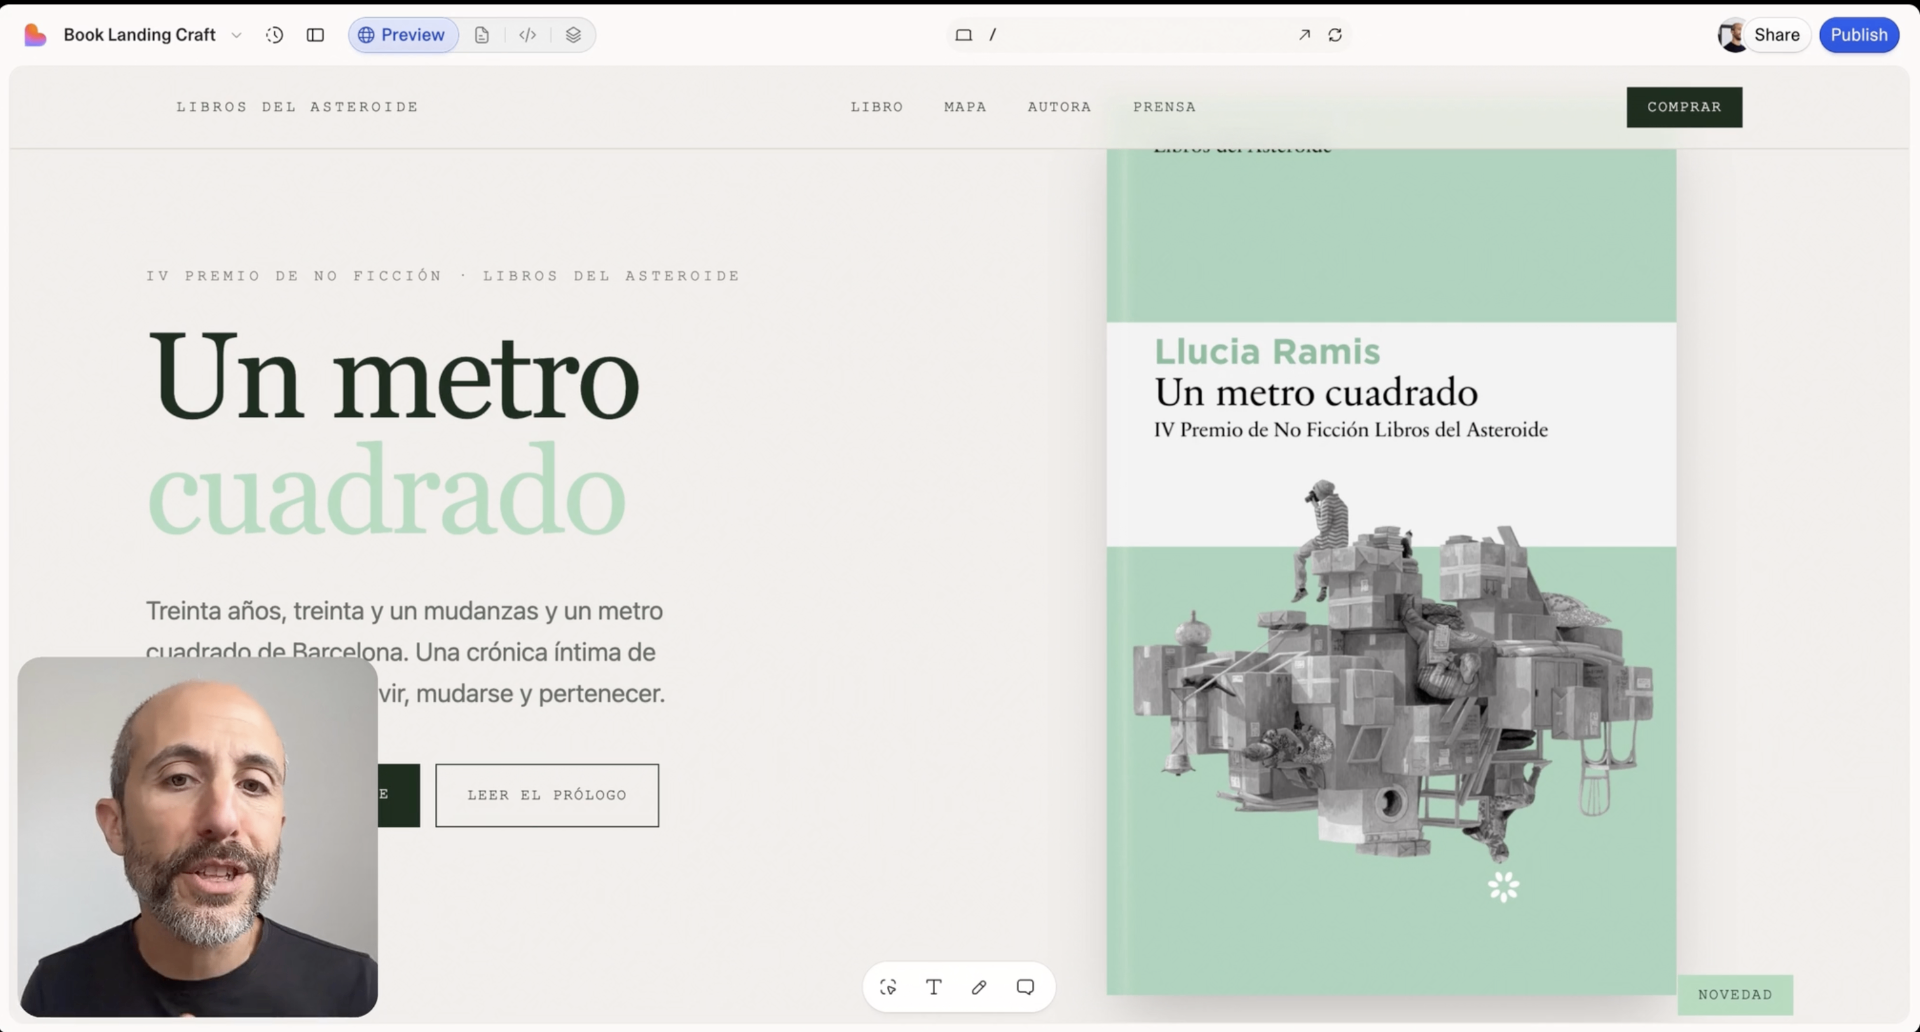Switch to the code view icon
This screenshot has height=1032, width=1920.
tap(528, 35)
